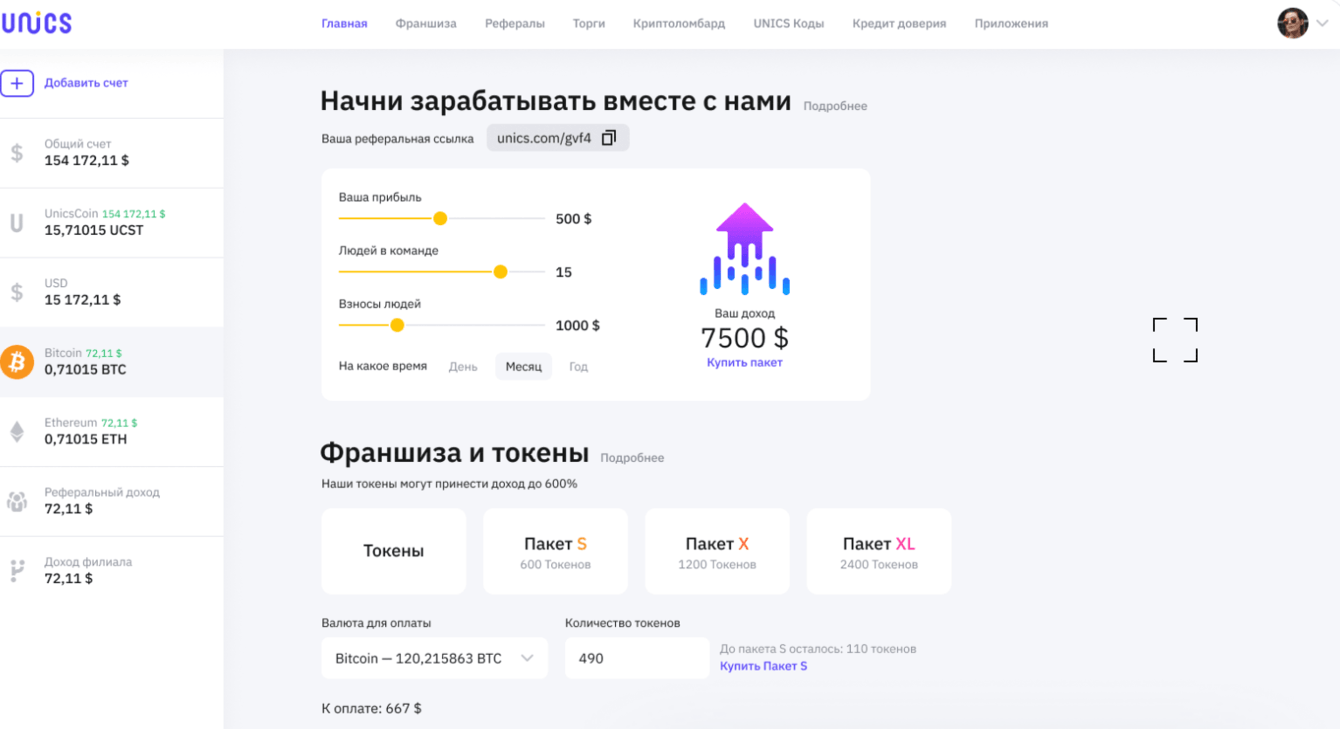Click the UnicsCoin U icon
This screenshot has width=1340, height=729.
(17, 222)
